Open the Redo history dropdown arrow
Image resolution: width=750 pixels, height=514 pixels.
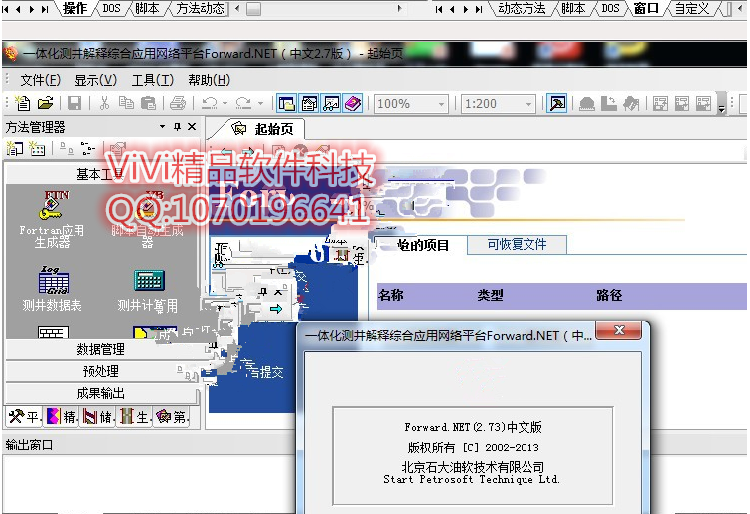click(x=260, y=103)
